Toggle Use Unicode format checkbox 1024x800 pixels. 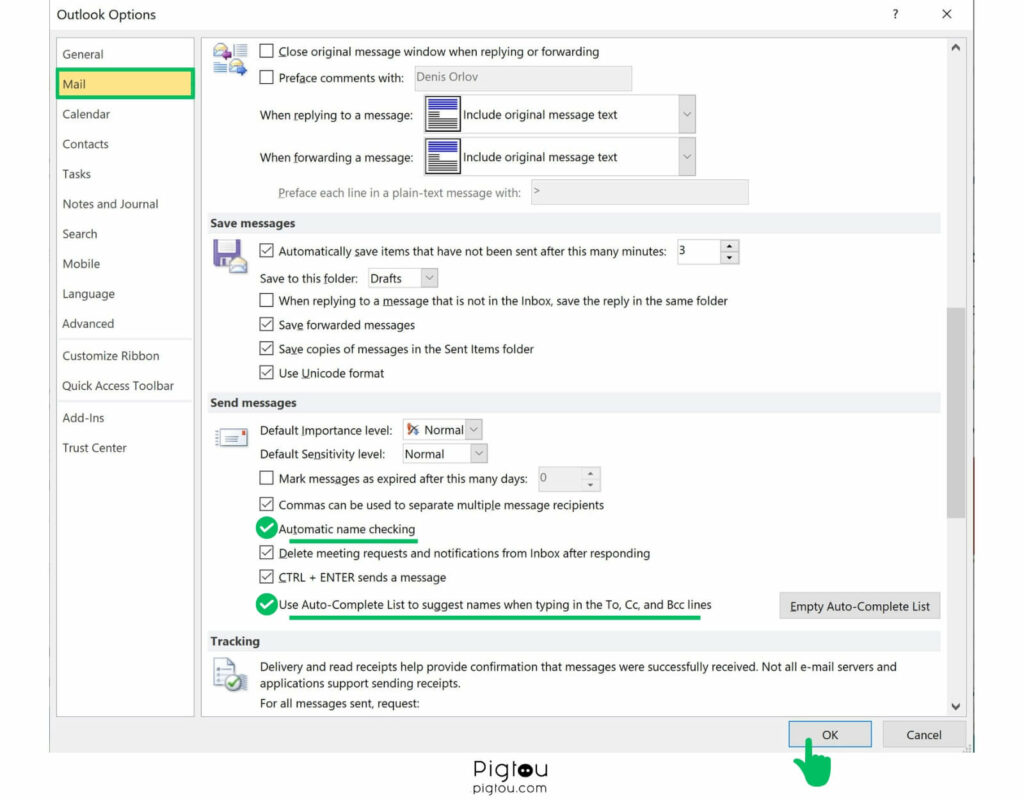coord(266,372)
